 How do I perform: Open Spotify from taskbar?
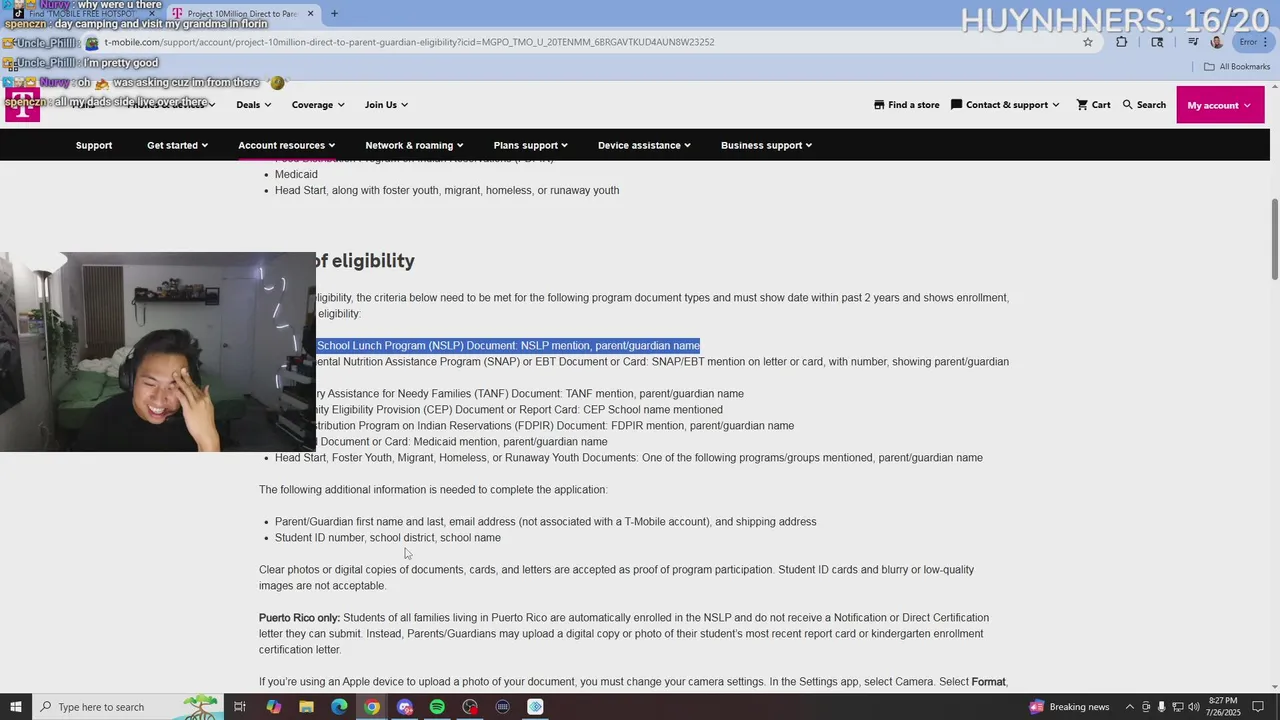pyautogui.click(x=437, y=707)
